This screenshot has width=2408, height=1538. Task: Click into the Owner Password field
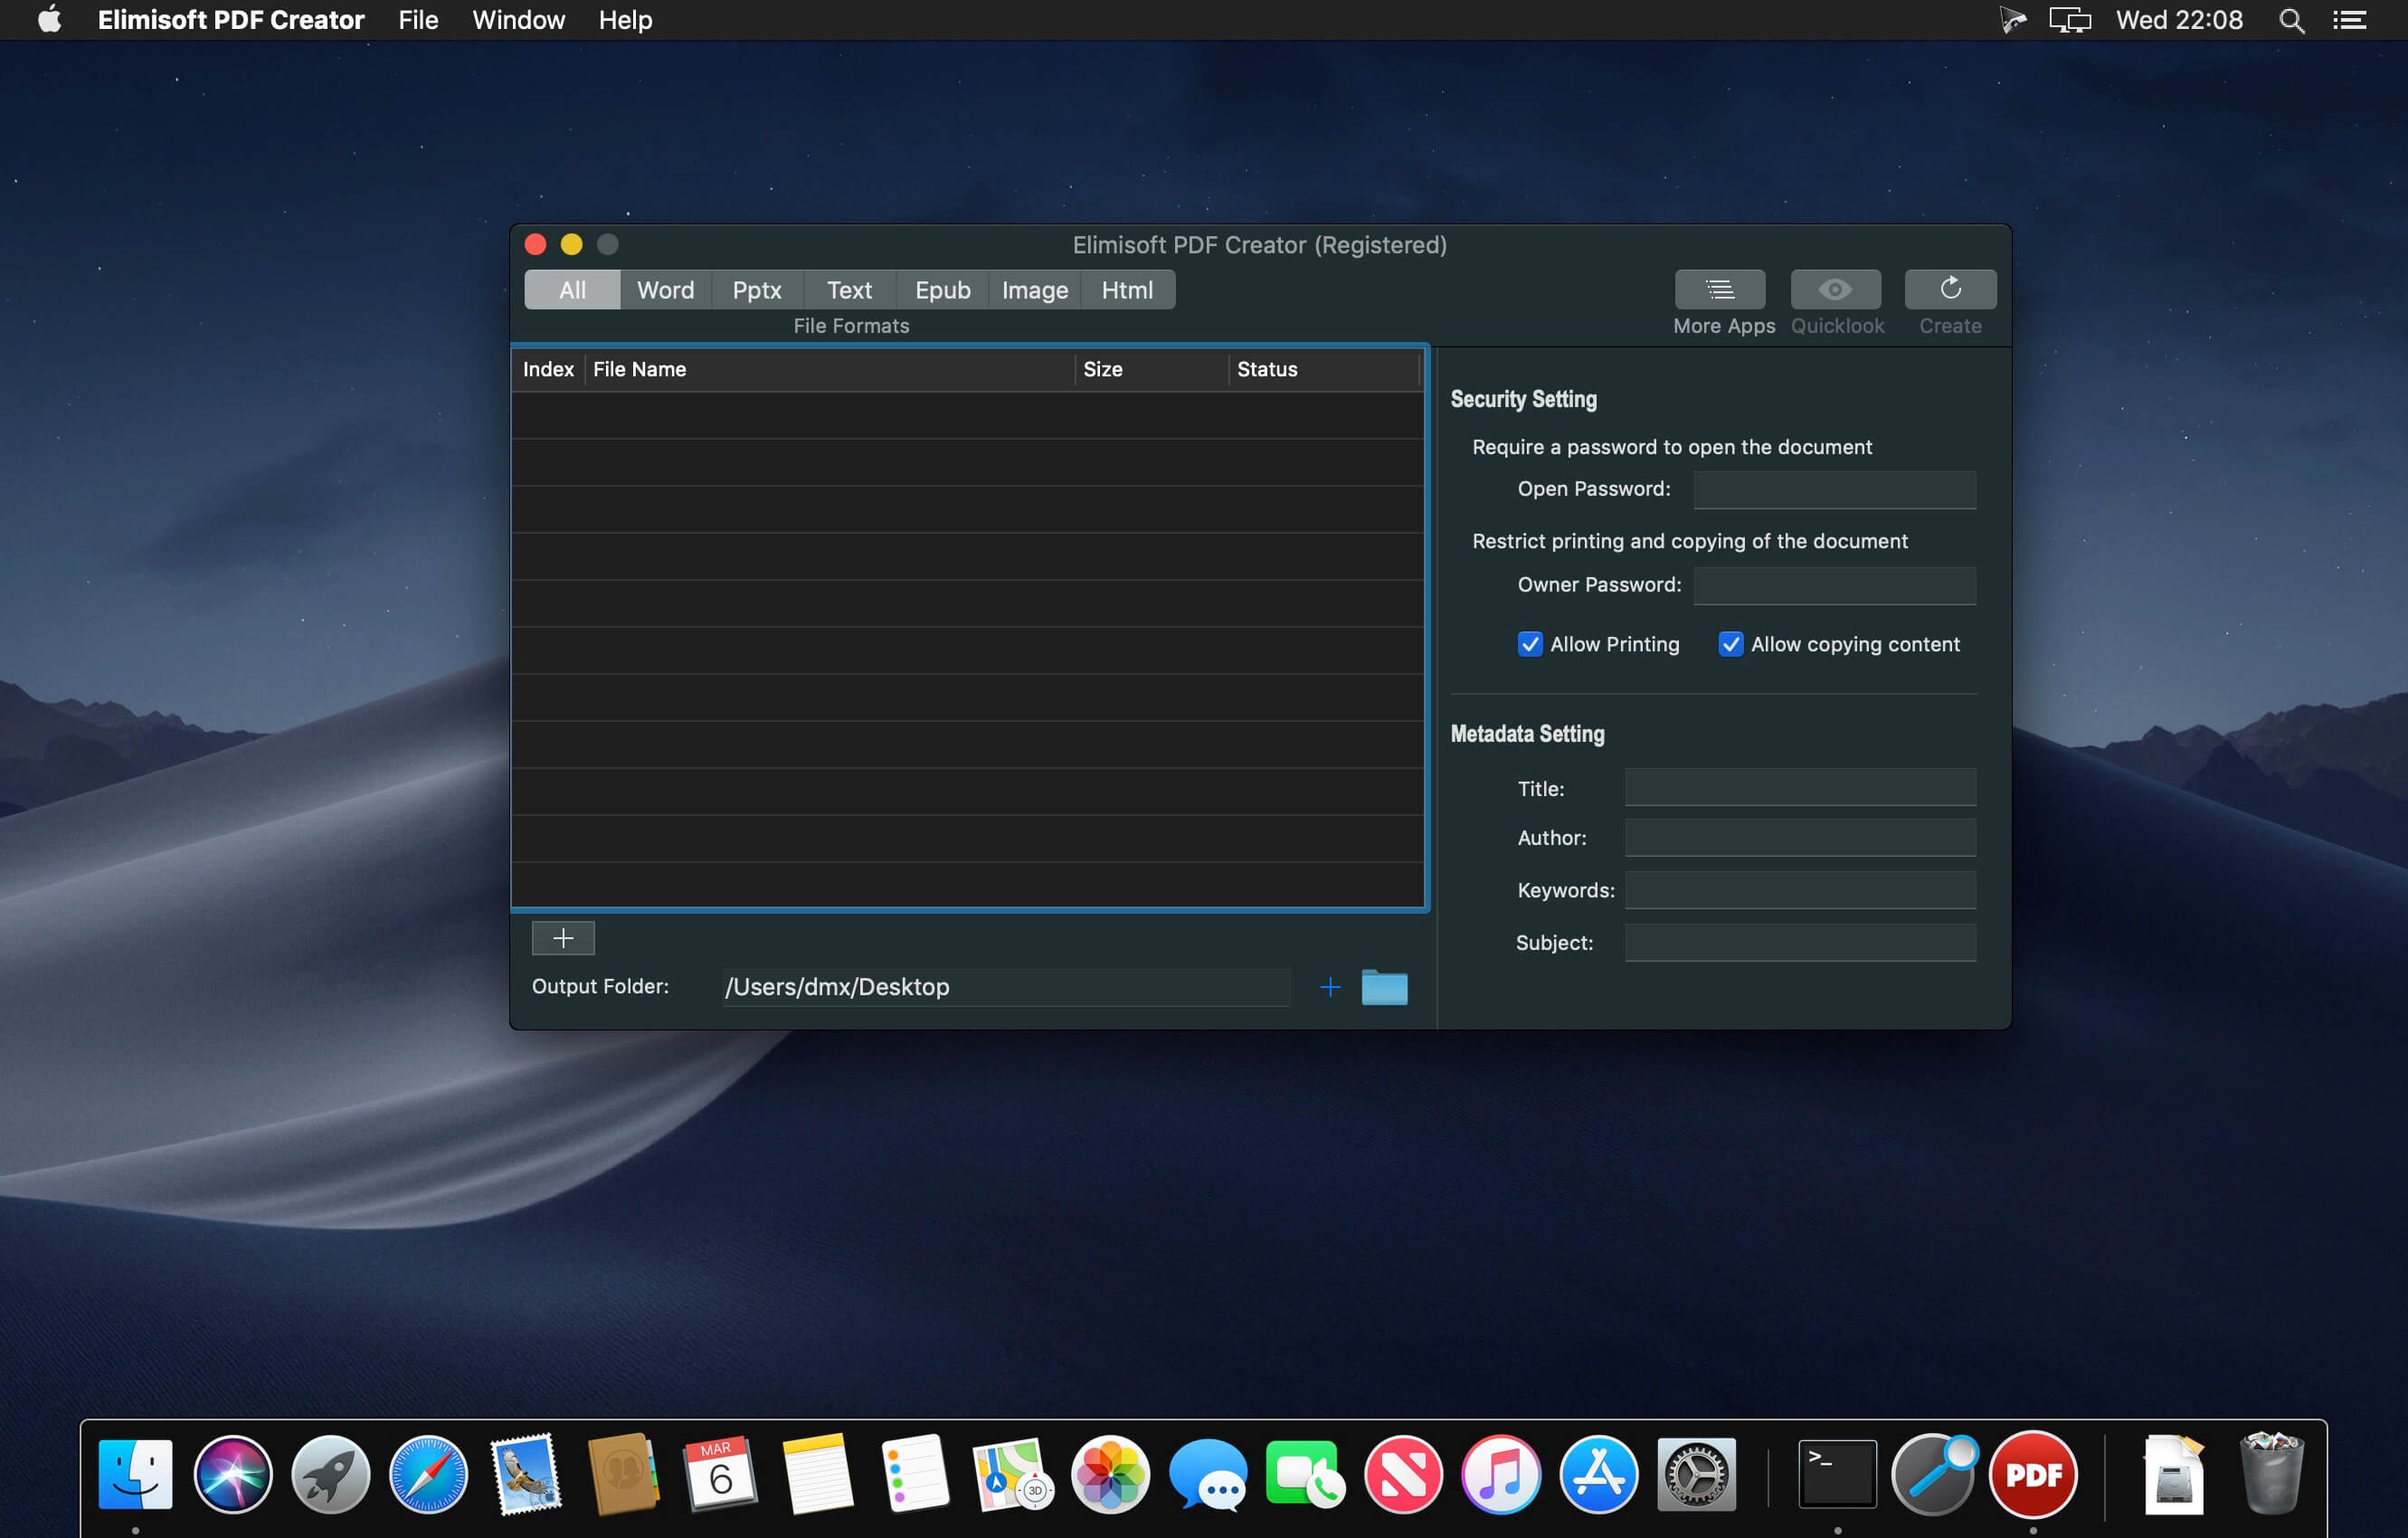click(x=1834, y=586)
